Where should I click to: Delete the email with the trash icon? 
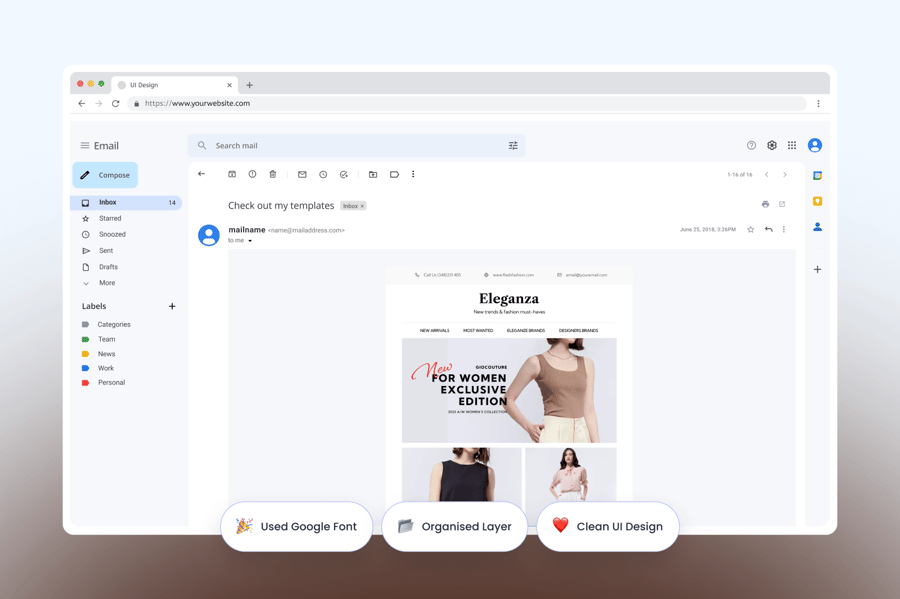click(x=273, y=174)
